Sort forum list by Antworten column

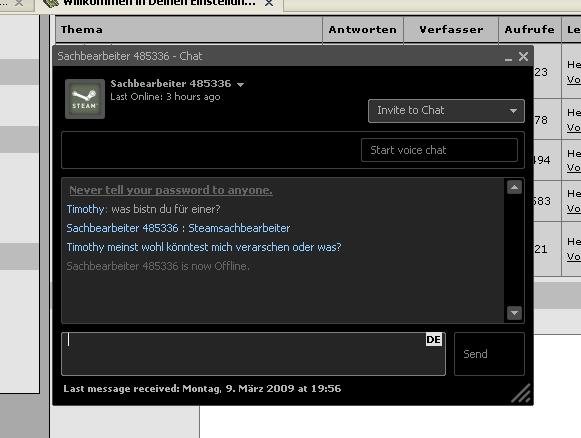point(362,29)
